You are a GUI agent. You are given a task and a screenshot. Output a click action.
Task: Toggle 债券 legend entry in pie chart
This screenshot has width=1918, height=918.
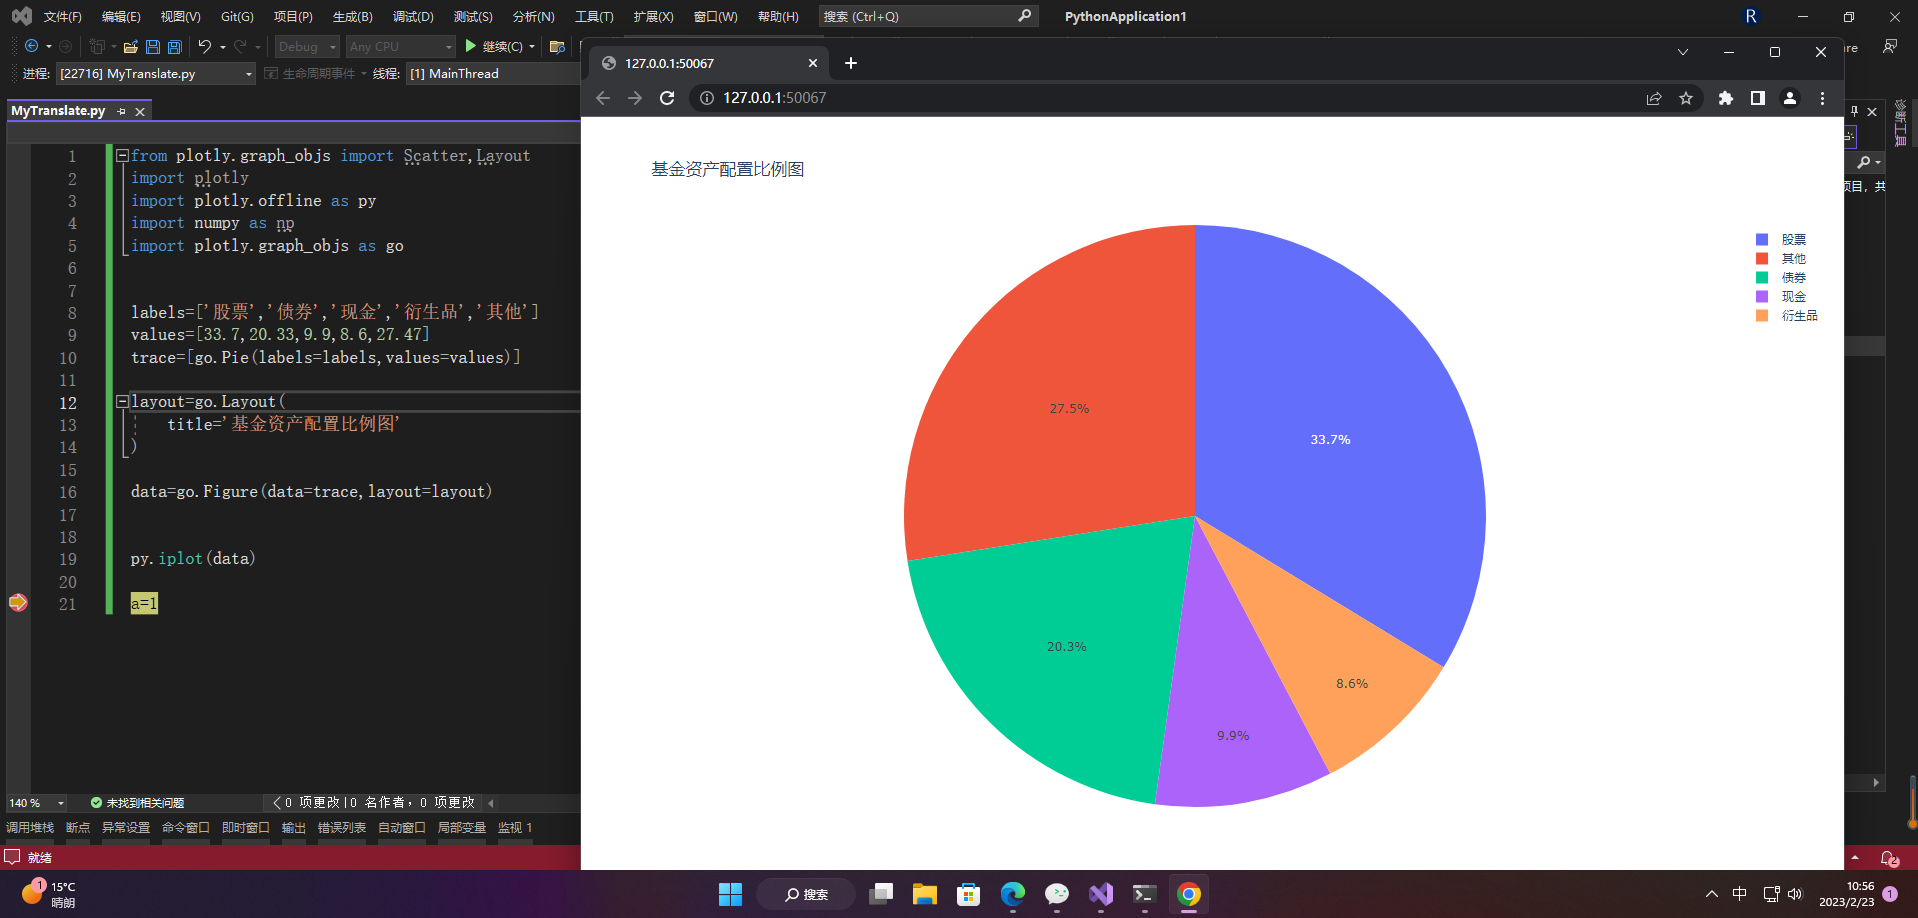click(x=1781, y=278)
